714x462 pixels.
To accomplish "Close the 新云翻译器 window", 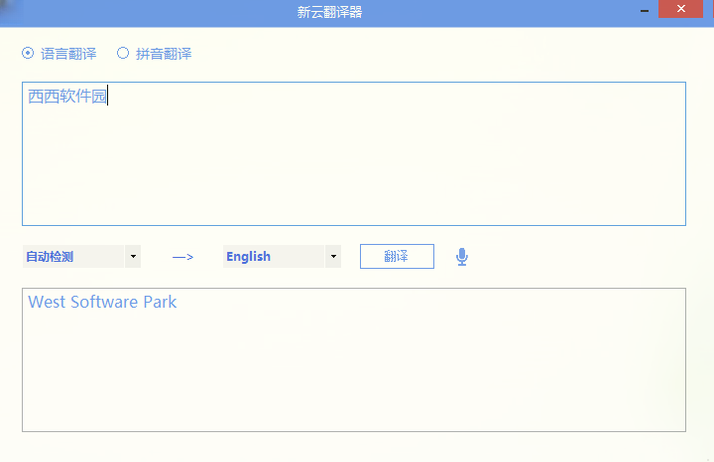I will pyautogui.click(x=681, y=9).
